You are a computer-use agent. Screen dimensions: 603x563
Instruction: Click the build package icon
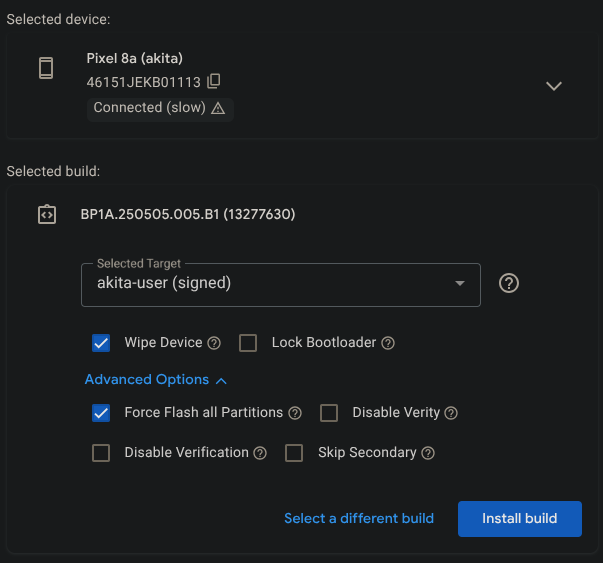(46, 214)
